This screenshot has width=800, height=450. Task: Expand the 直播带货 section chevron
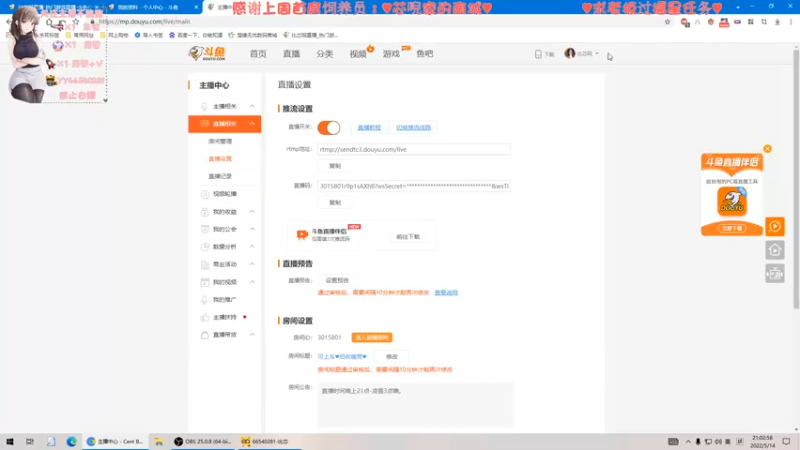pos(252,335)
